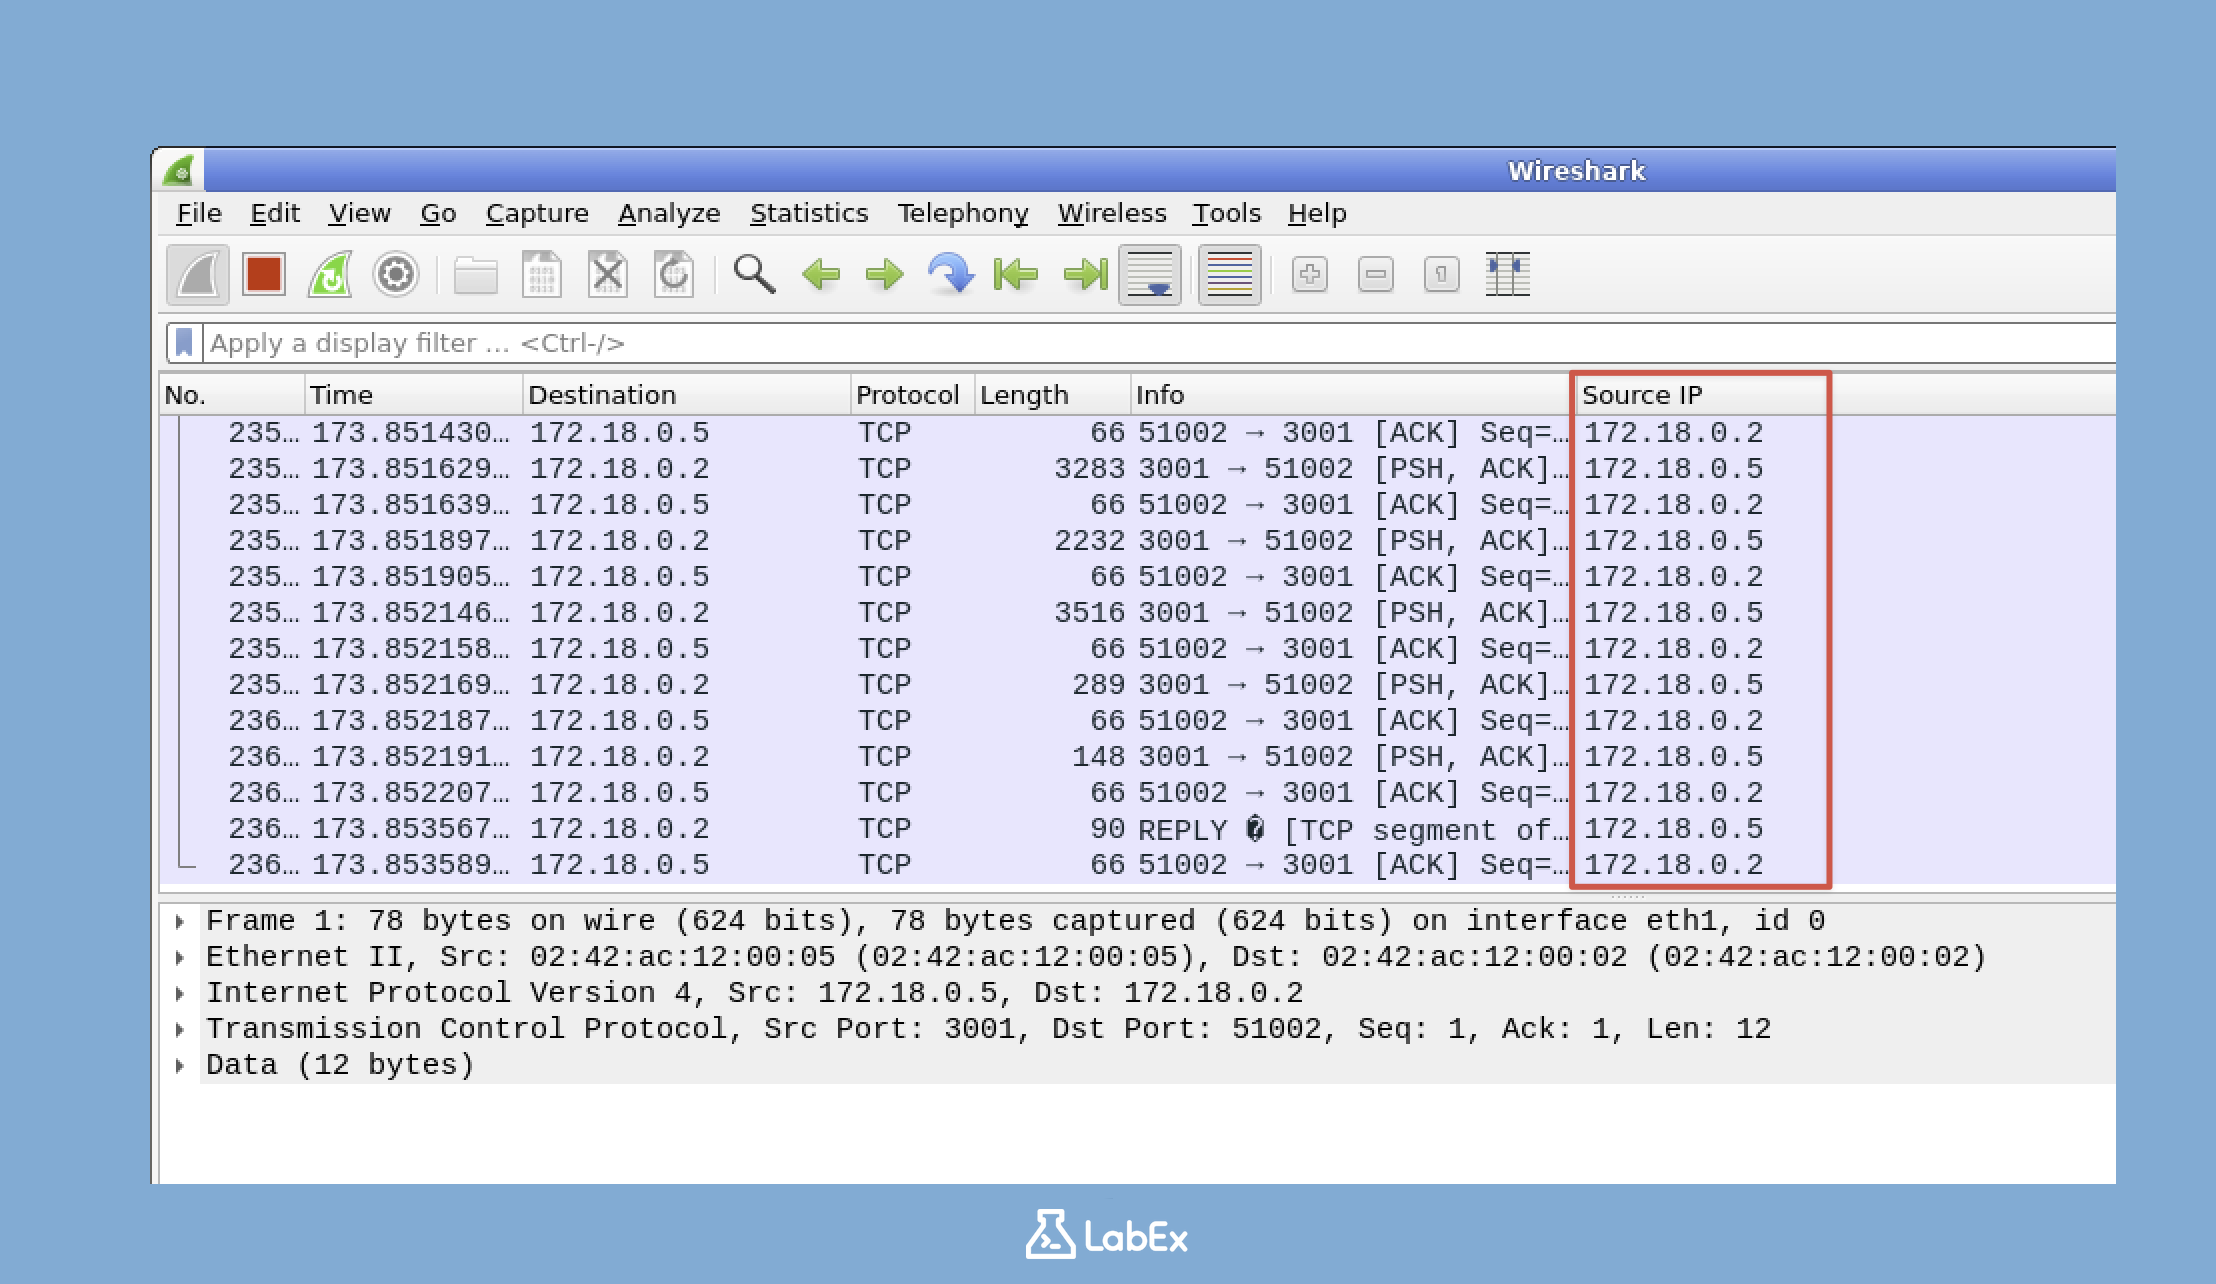Screen dimensions: 2216x1284
Task: Select the packet with length 148
Action: [x=1137, y=757]
